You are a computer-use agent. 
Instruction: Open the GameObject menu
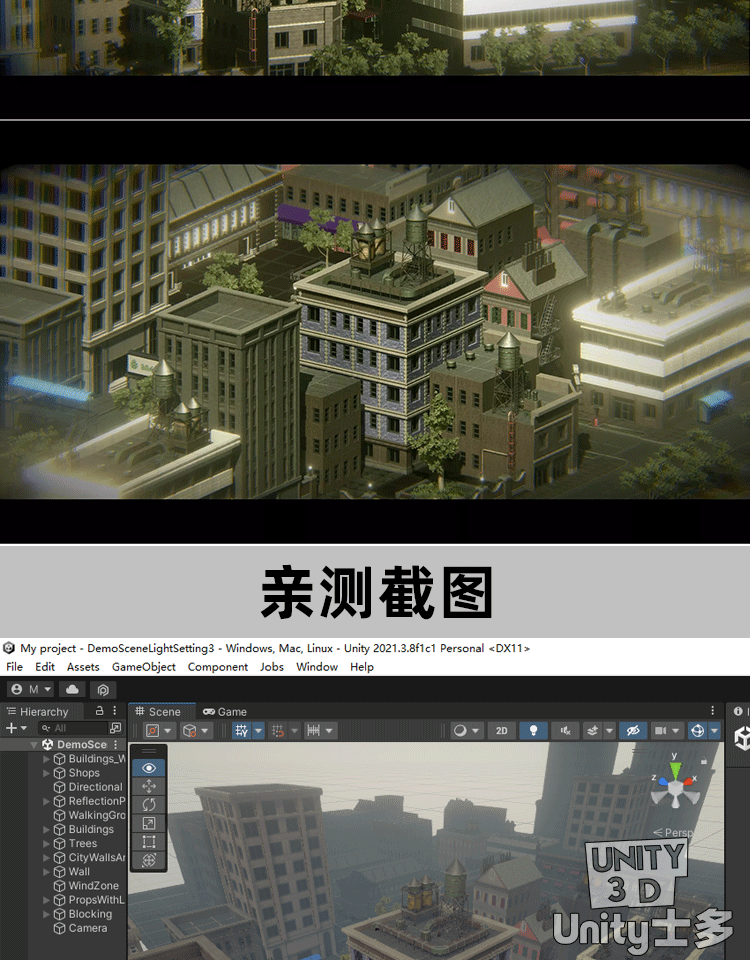(x=144, y=667)
